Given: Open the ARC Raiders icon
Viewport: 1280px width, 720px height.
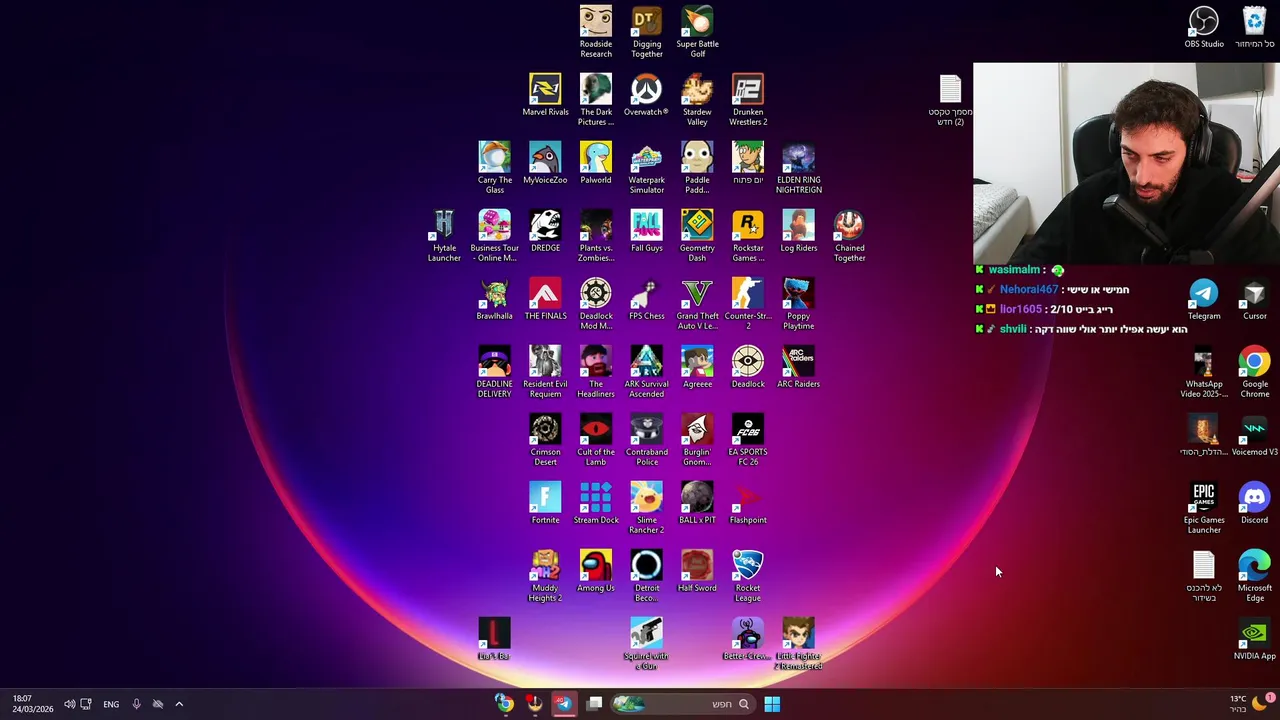Looking at the screenshot, I should (799, 367).
